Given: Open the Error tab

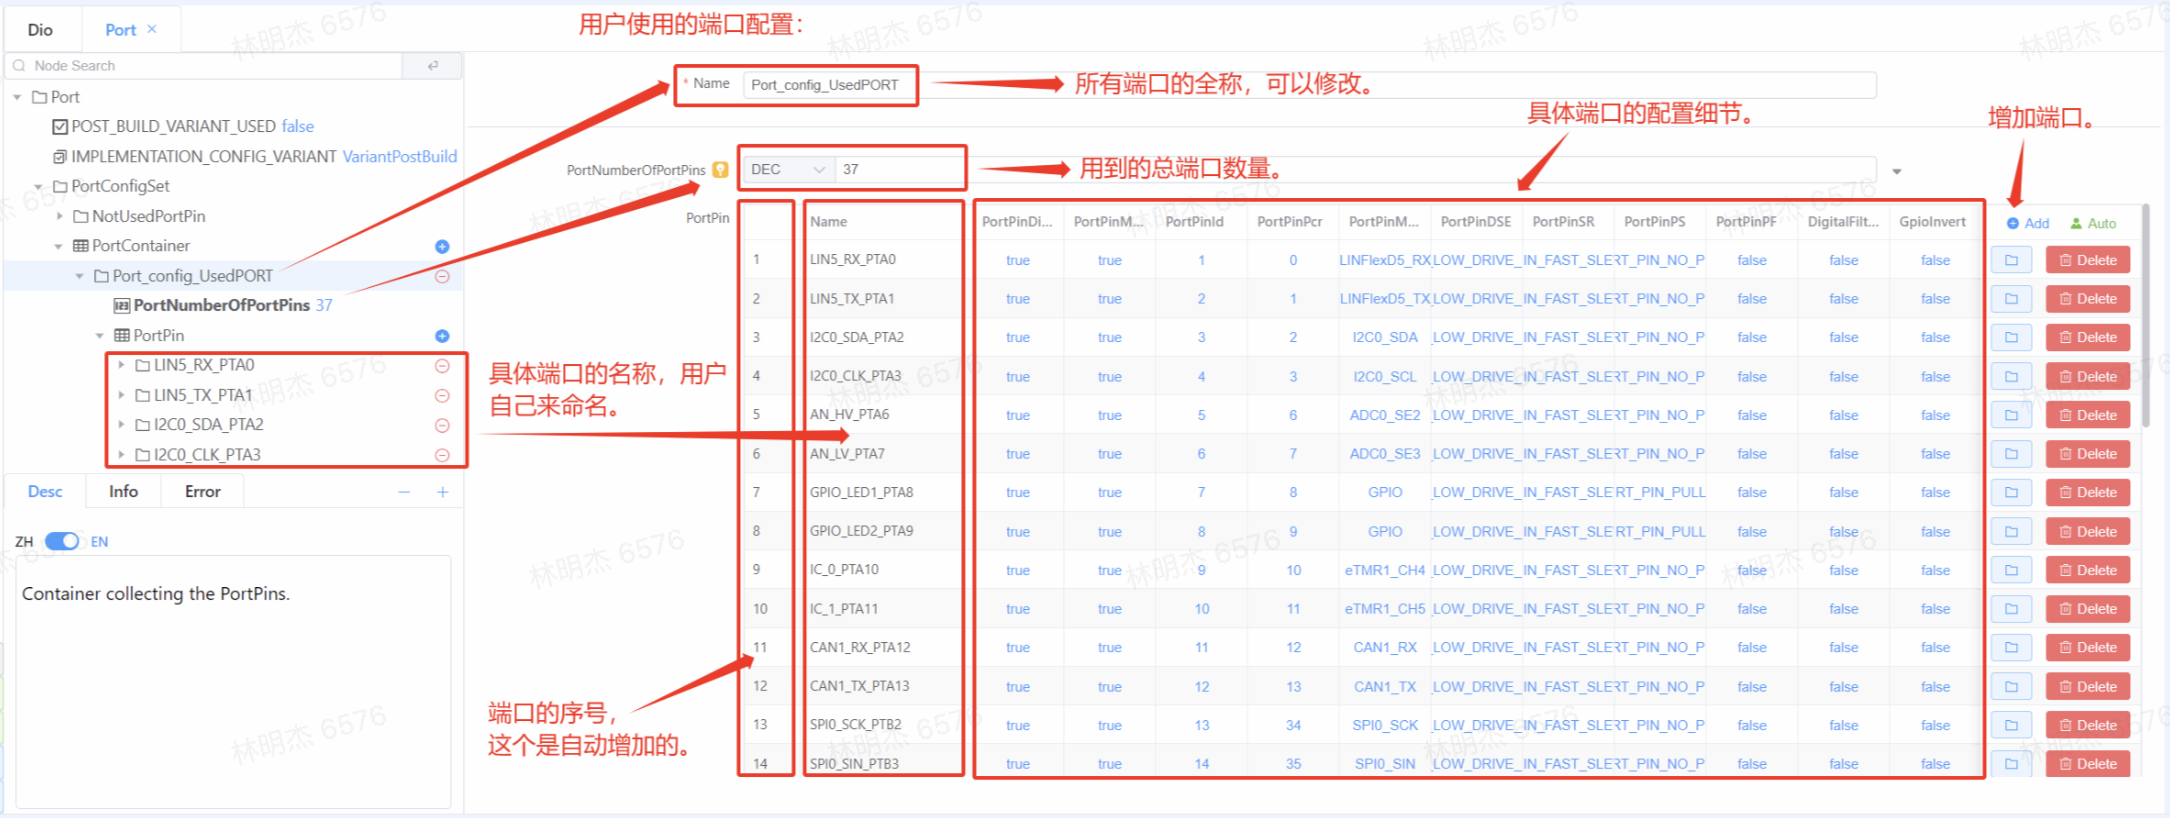Looking at the screenshot, I should coord(202,492).
